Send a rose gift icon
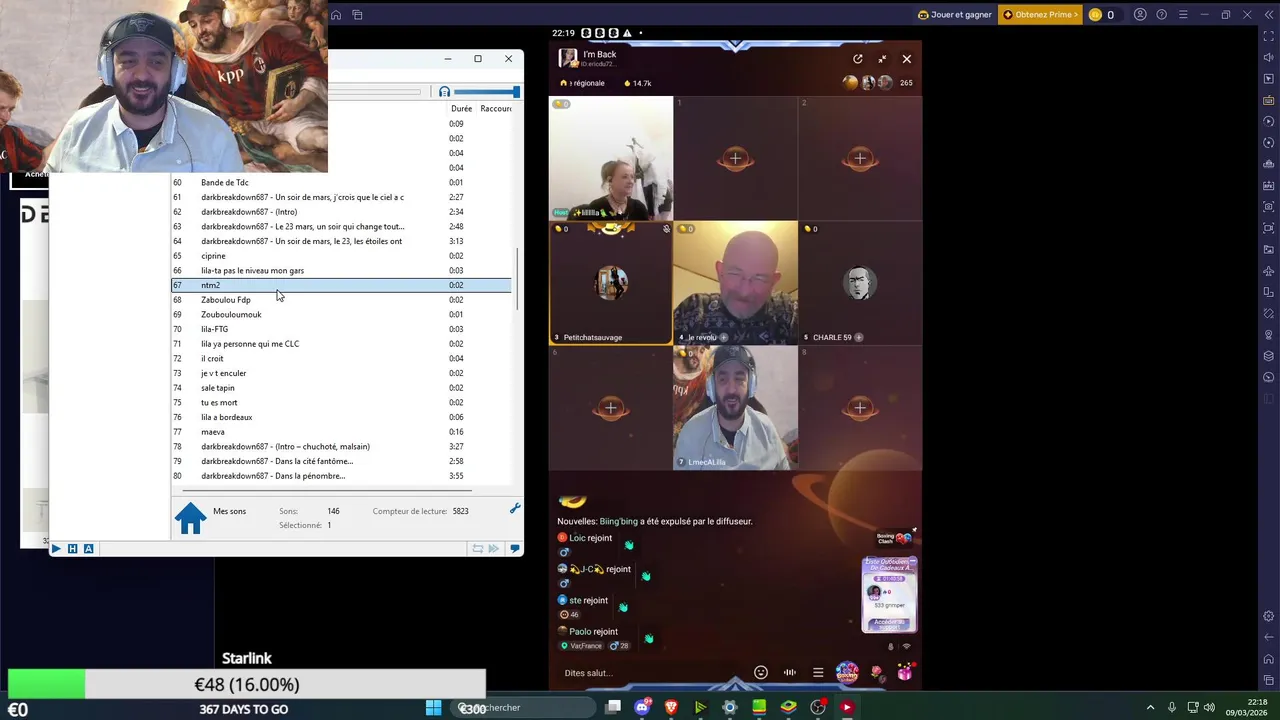1280x720 pixels. [877, 673]
